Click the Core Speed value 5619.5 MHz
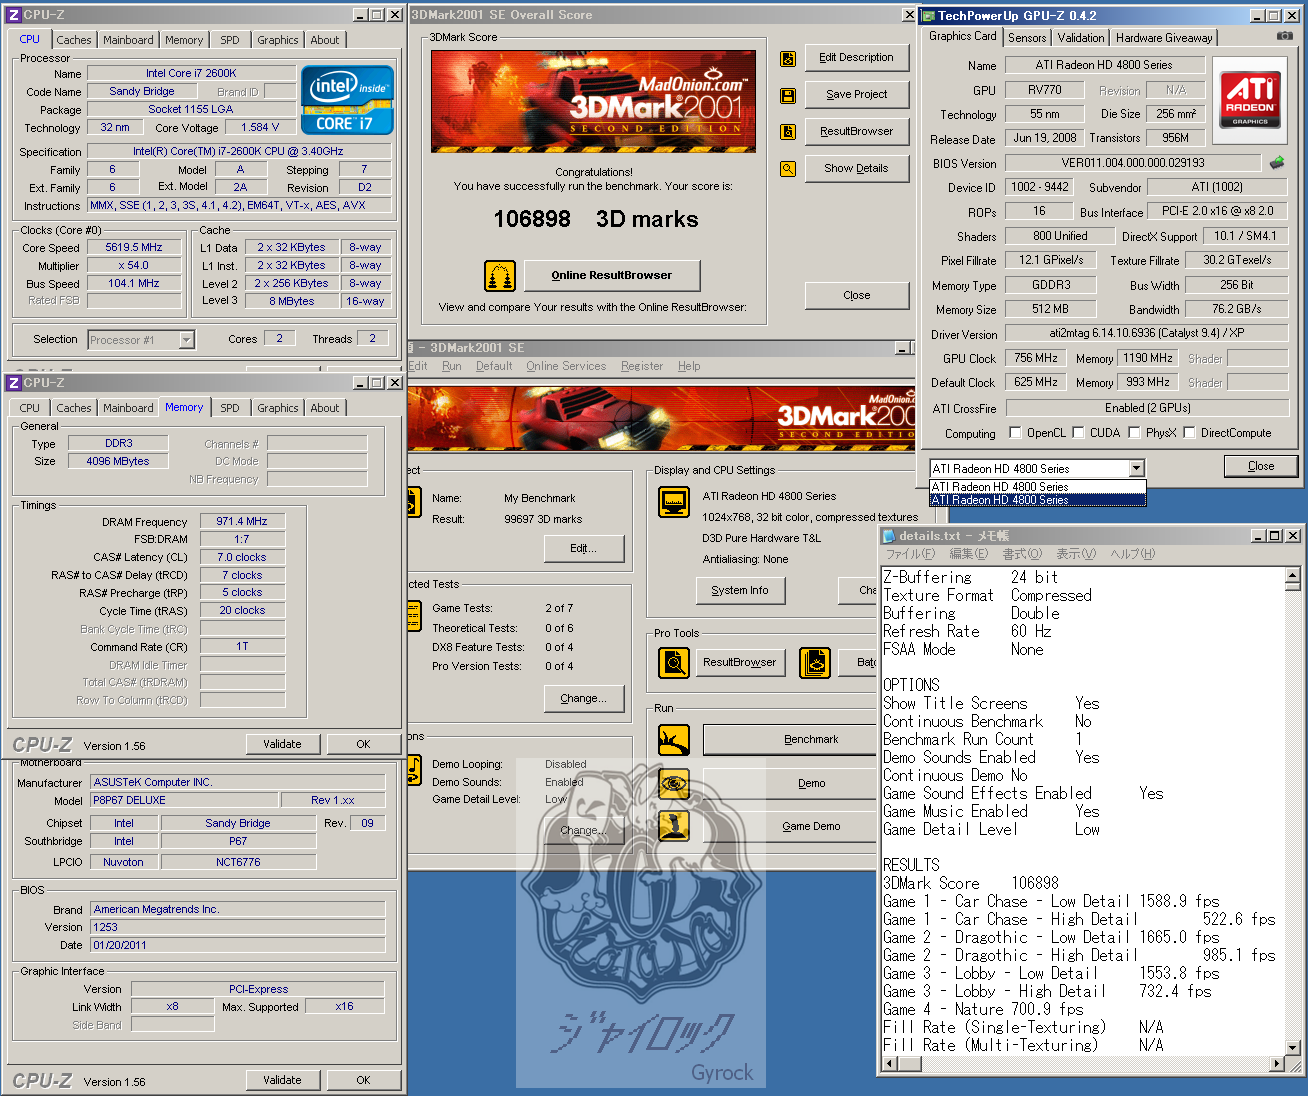1308x1096 pixels. [x=134, y=247]
